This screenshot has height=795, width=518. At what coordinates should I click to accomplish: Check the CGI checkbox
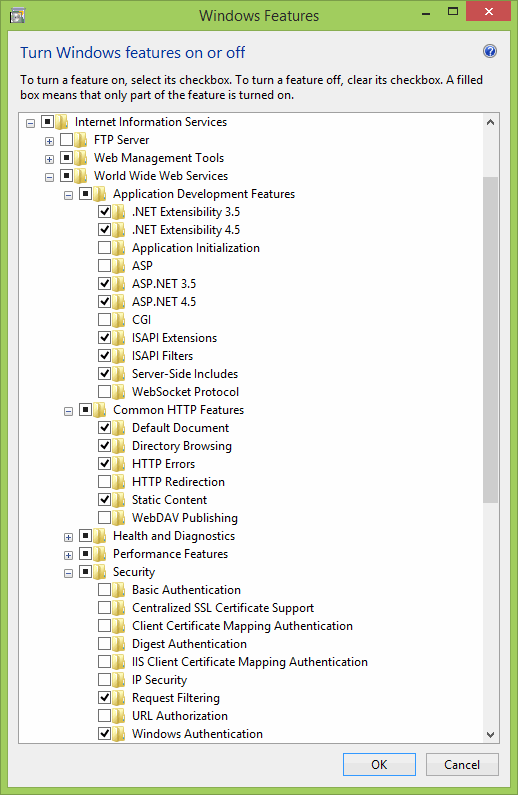[104, 319]
